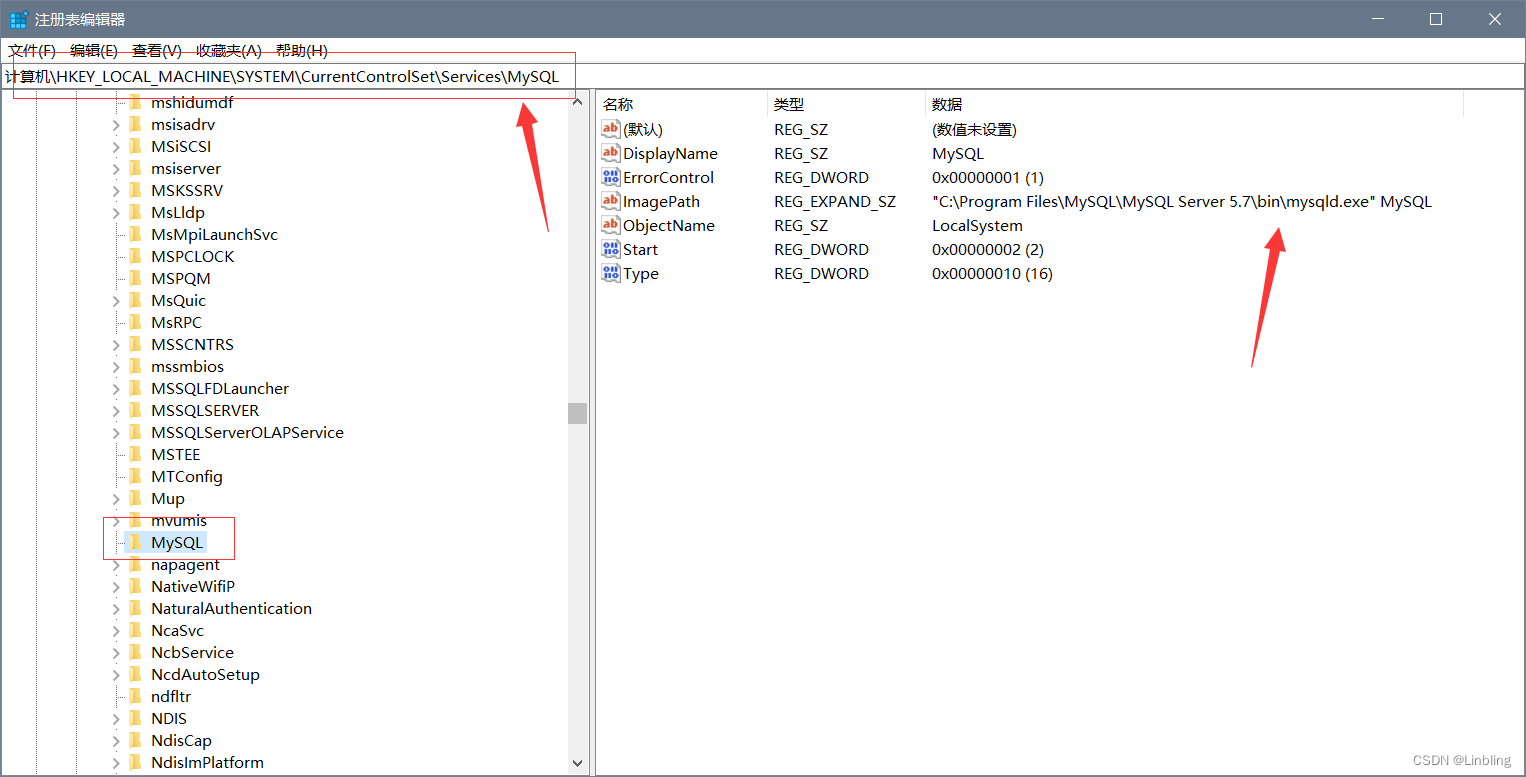
Task: Select the mssmbios key
Action: point(187,366)
